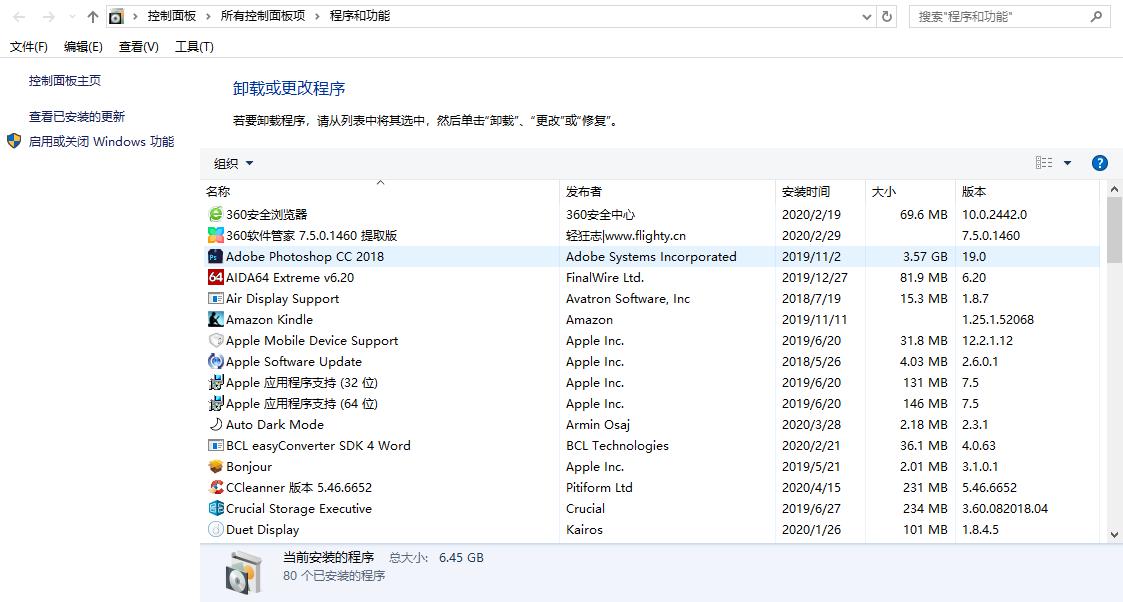Screen dimensions: 1123x602
Task: Open 启用或关闭 Windows 功能
Action: (x=102, y=141)
